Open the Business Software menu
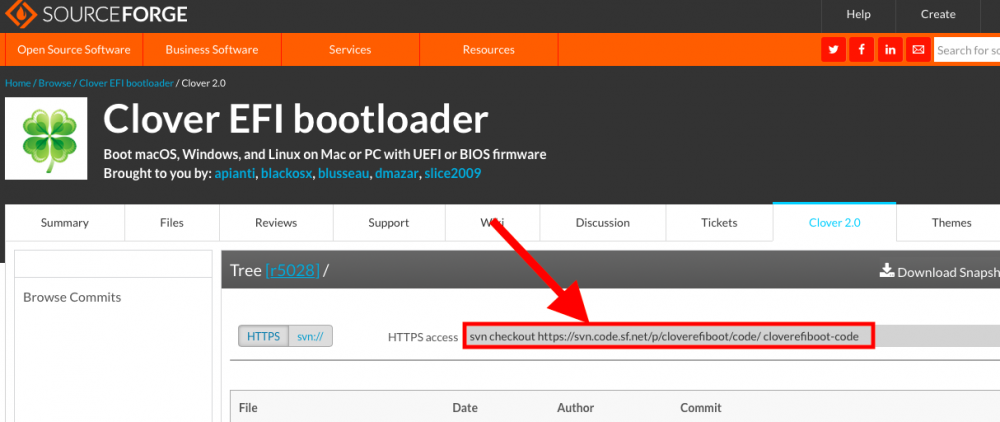The width and height of the screenshot is (1000, 422). [212, 50]
